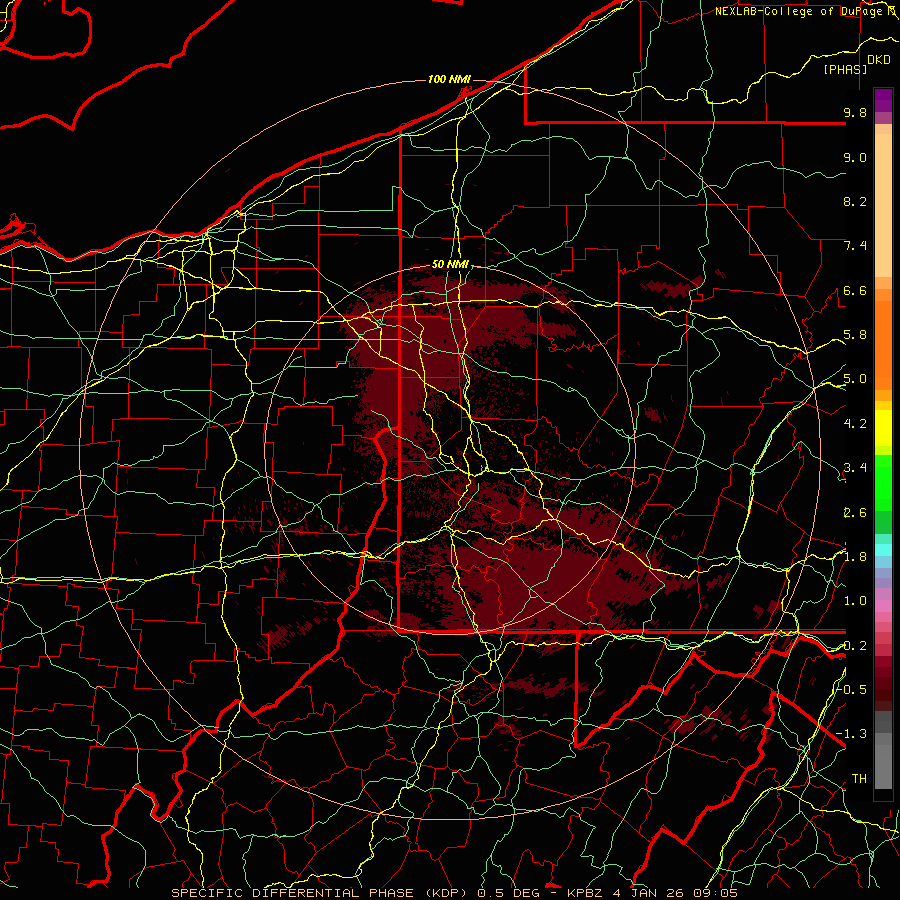Click the 6.6 scale value
Viewport: 900px width, 900px height.
pos(855,290)
